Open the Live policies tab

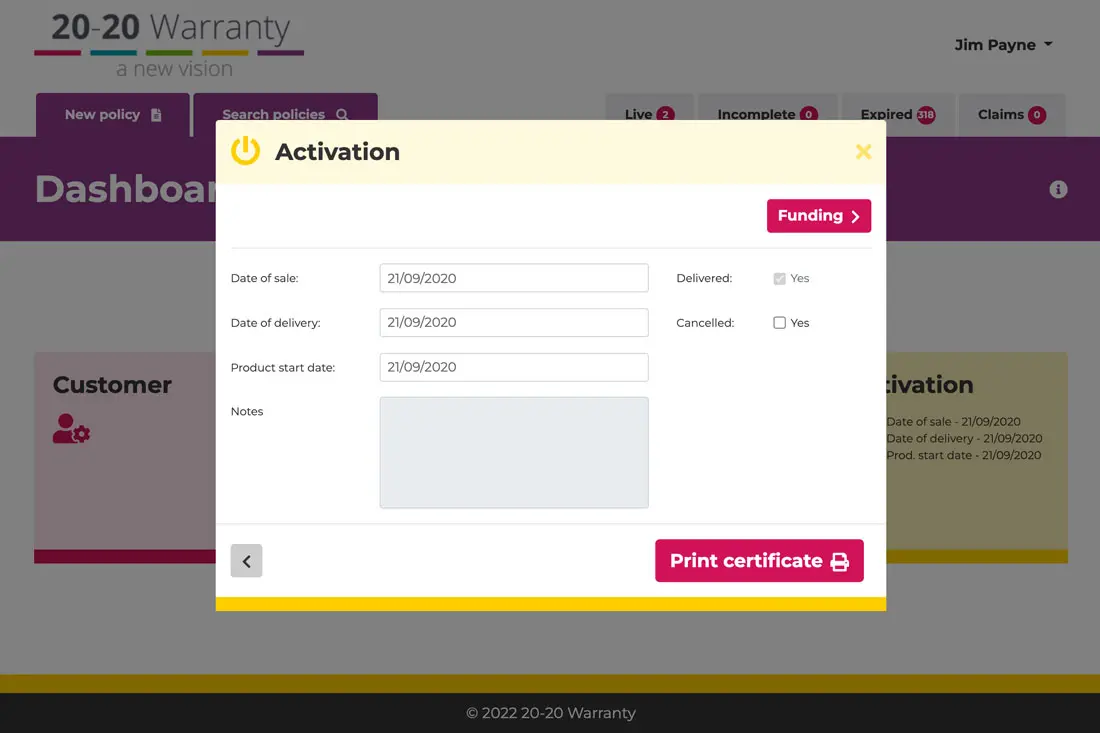(x=648, y=115)
